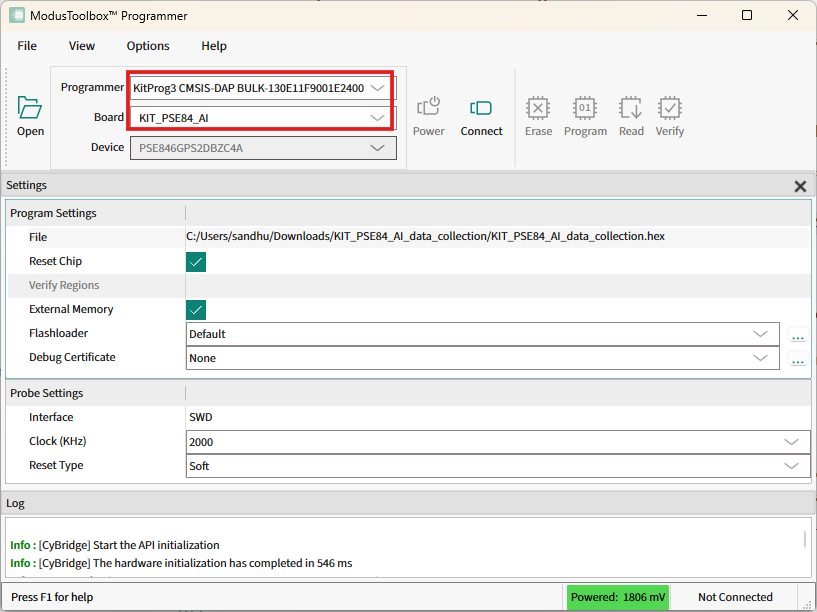Click the Connect icon
Image resolution: width=817 pixels, height=612 pixels.
coord(481,108)
